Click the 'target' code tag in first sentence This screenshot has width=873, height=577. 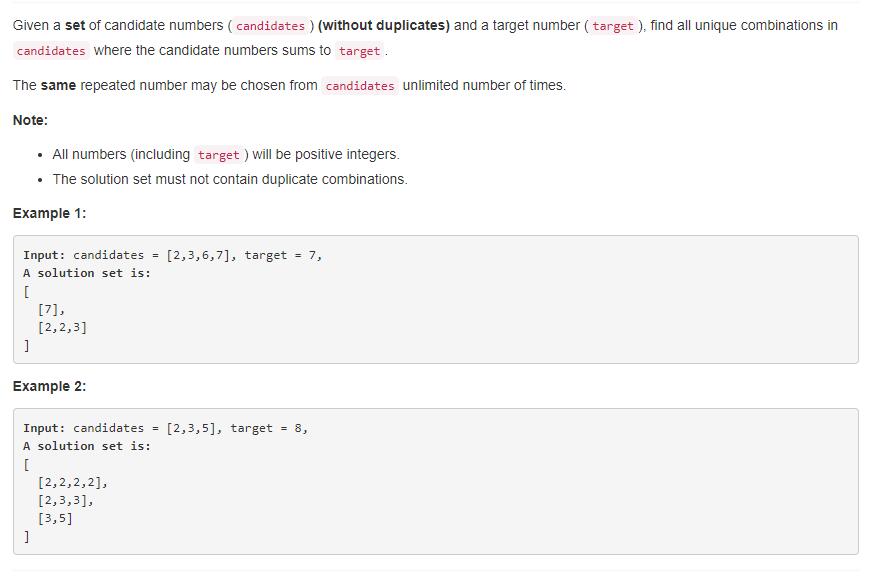click(612, 26)
